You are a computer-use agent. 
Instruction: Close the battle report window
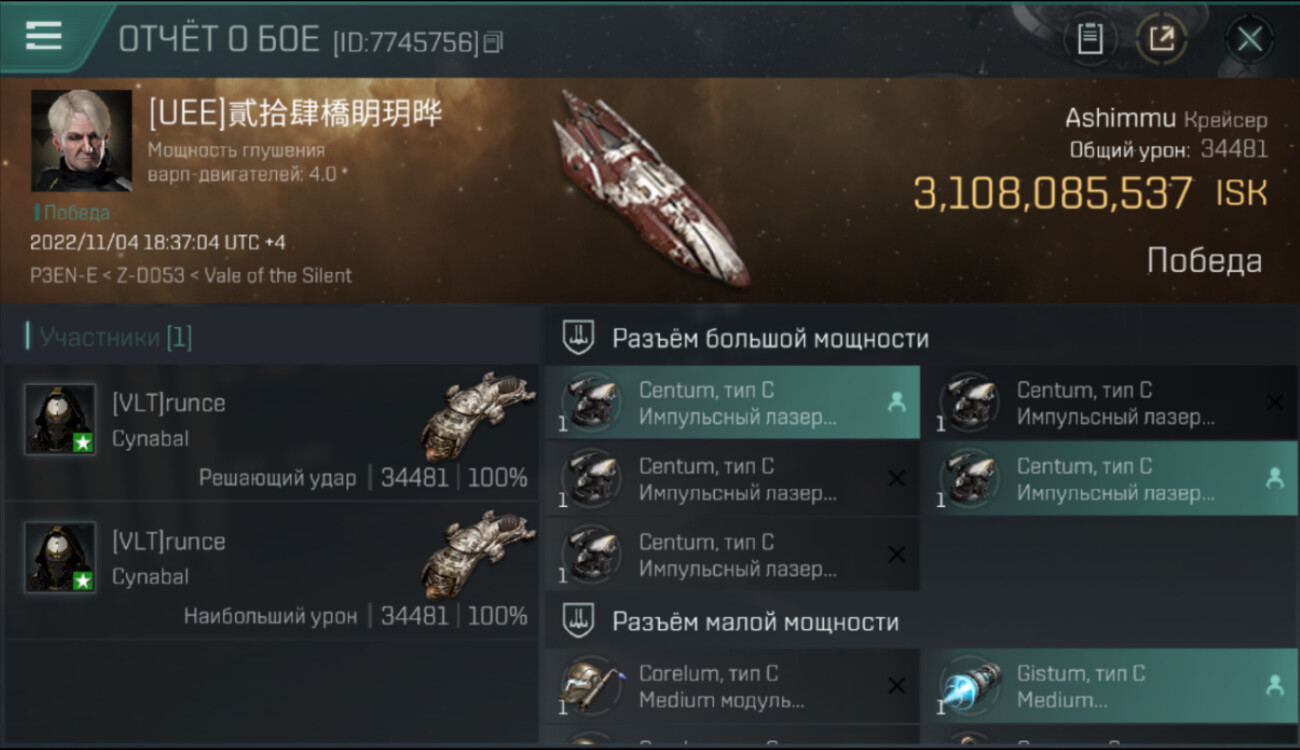point(1249,39)
